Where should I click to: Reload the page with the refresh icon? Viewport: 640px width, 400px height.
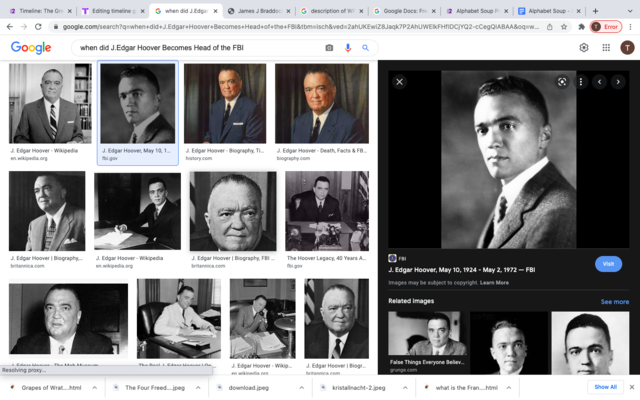click(x=38, y=27)
